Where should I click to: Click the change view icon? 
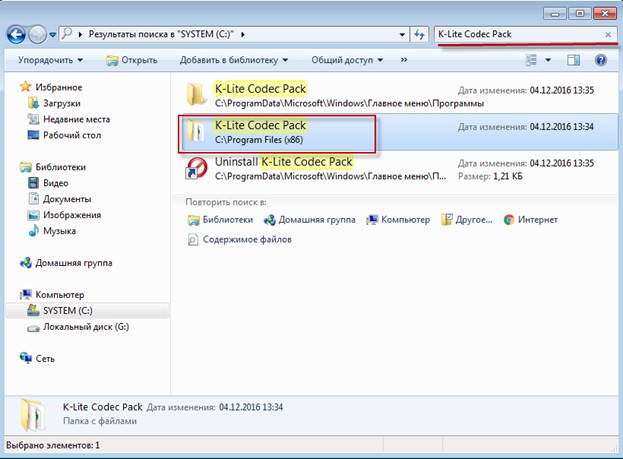point(531,60)
